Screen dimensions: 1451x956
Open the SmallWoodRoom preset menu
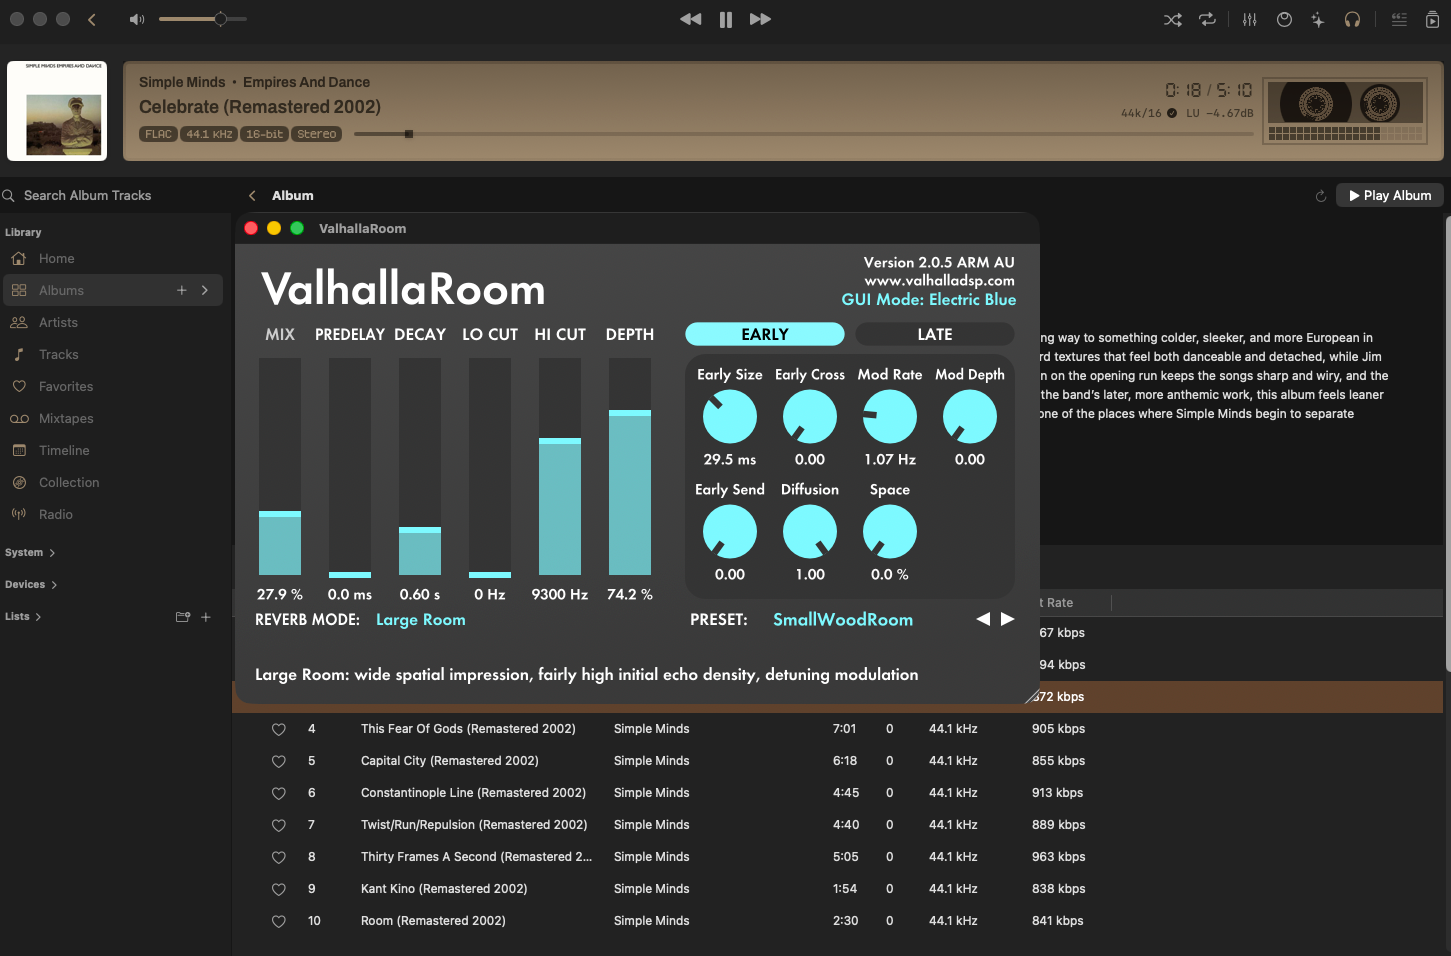(x=843, y=620)
